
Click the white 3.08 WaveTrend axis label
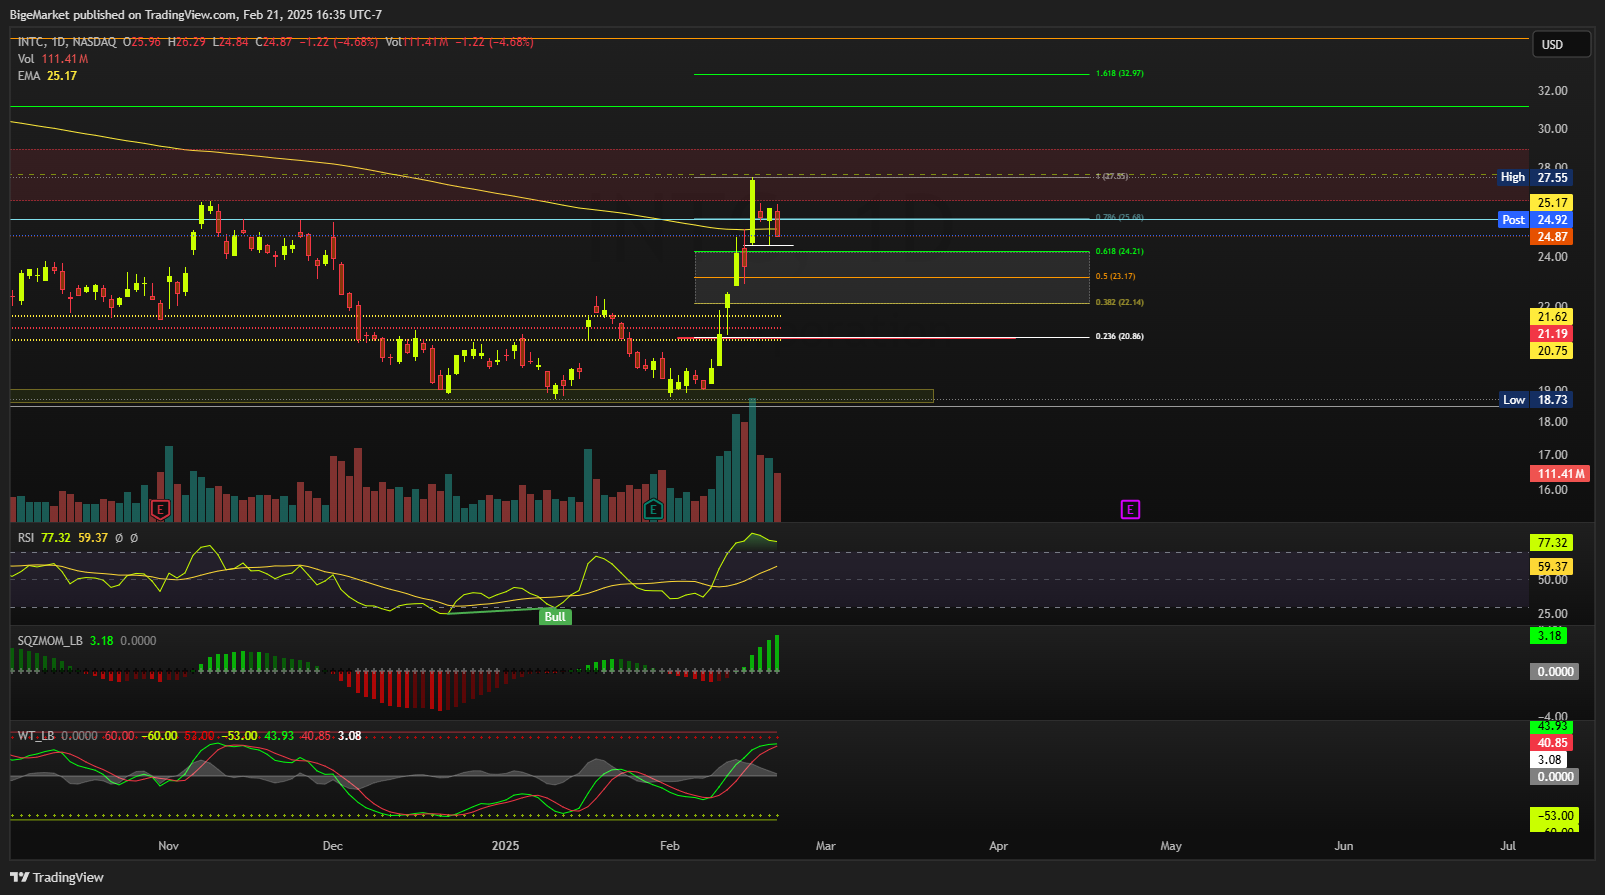click(1549, 760)
